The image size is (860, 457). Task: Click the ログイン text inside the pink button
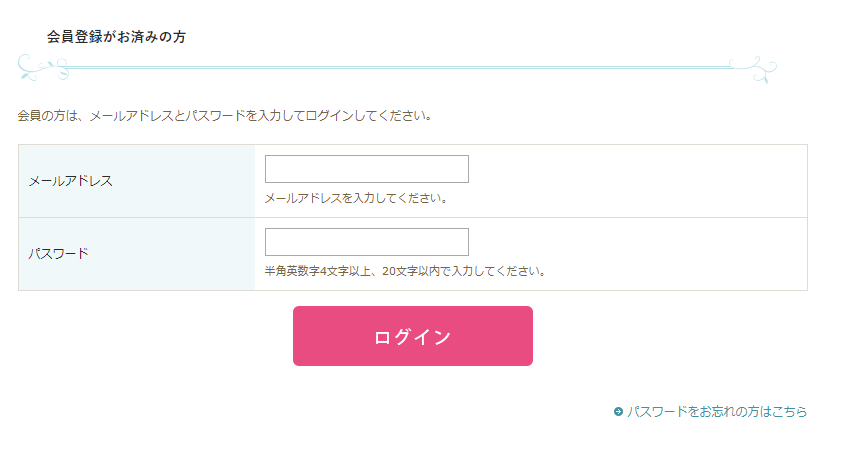[x=412, y=337]
